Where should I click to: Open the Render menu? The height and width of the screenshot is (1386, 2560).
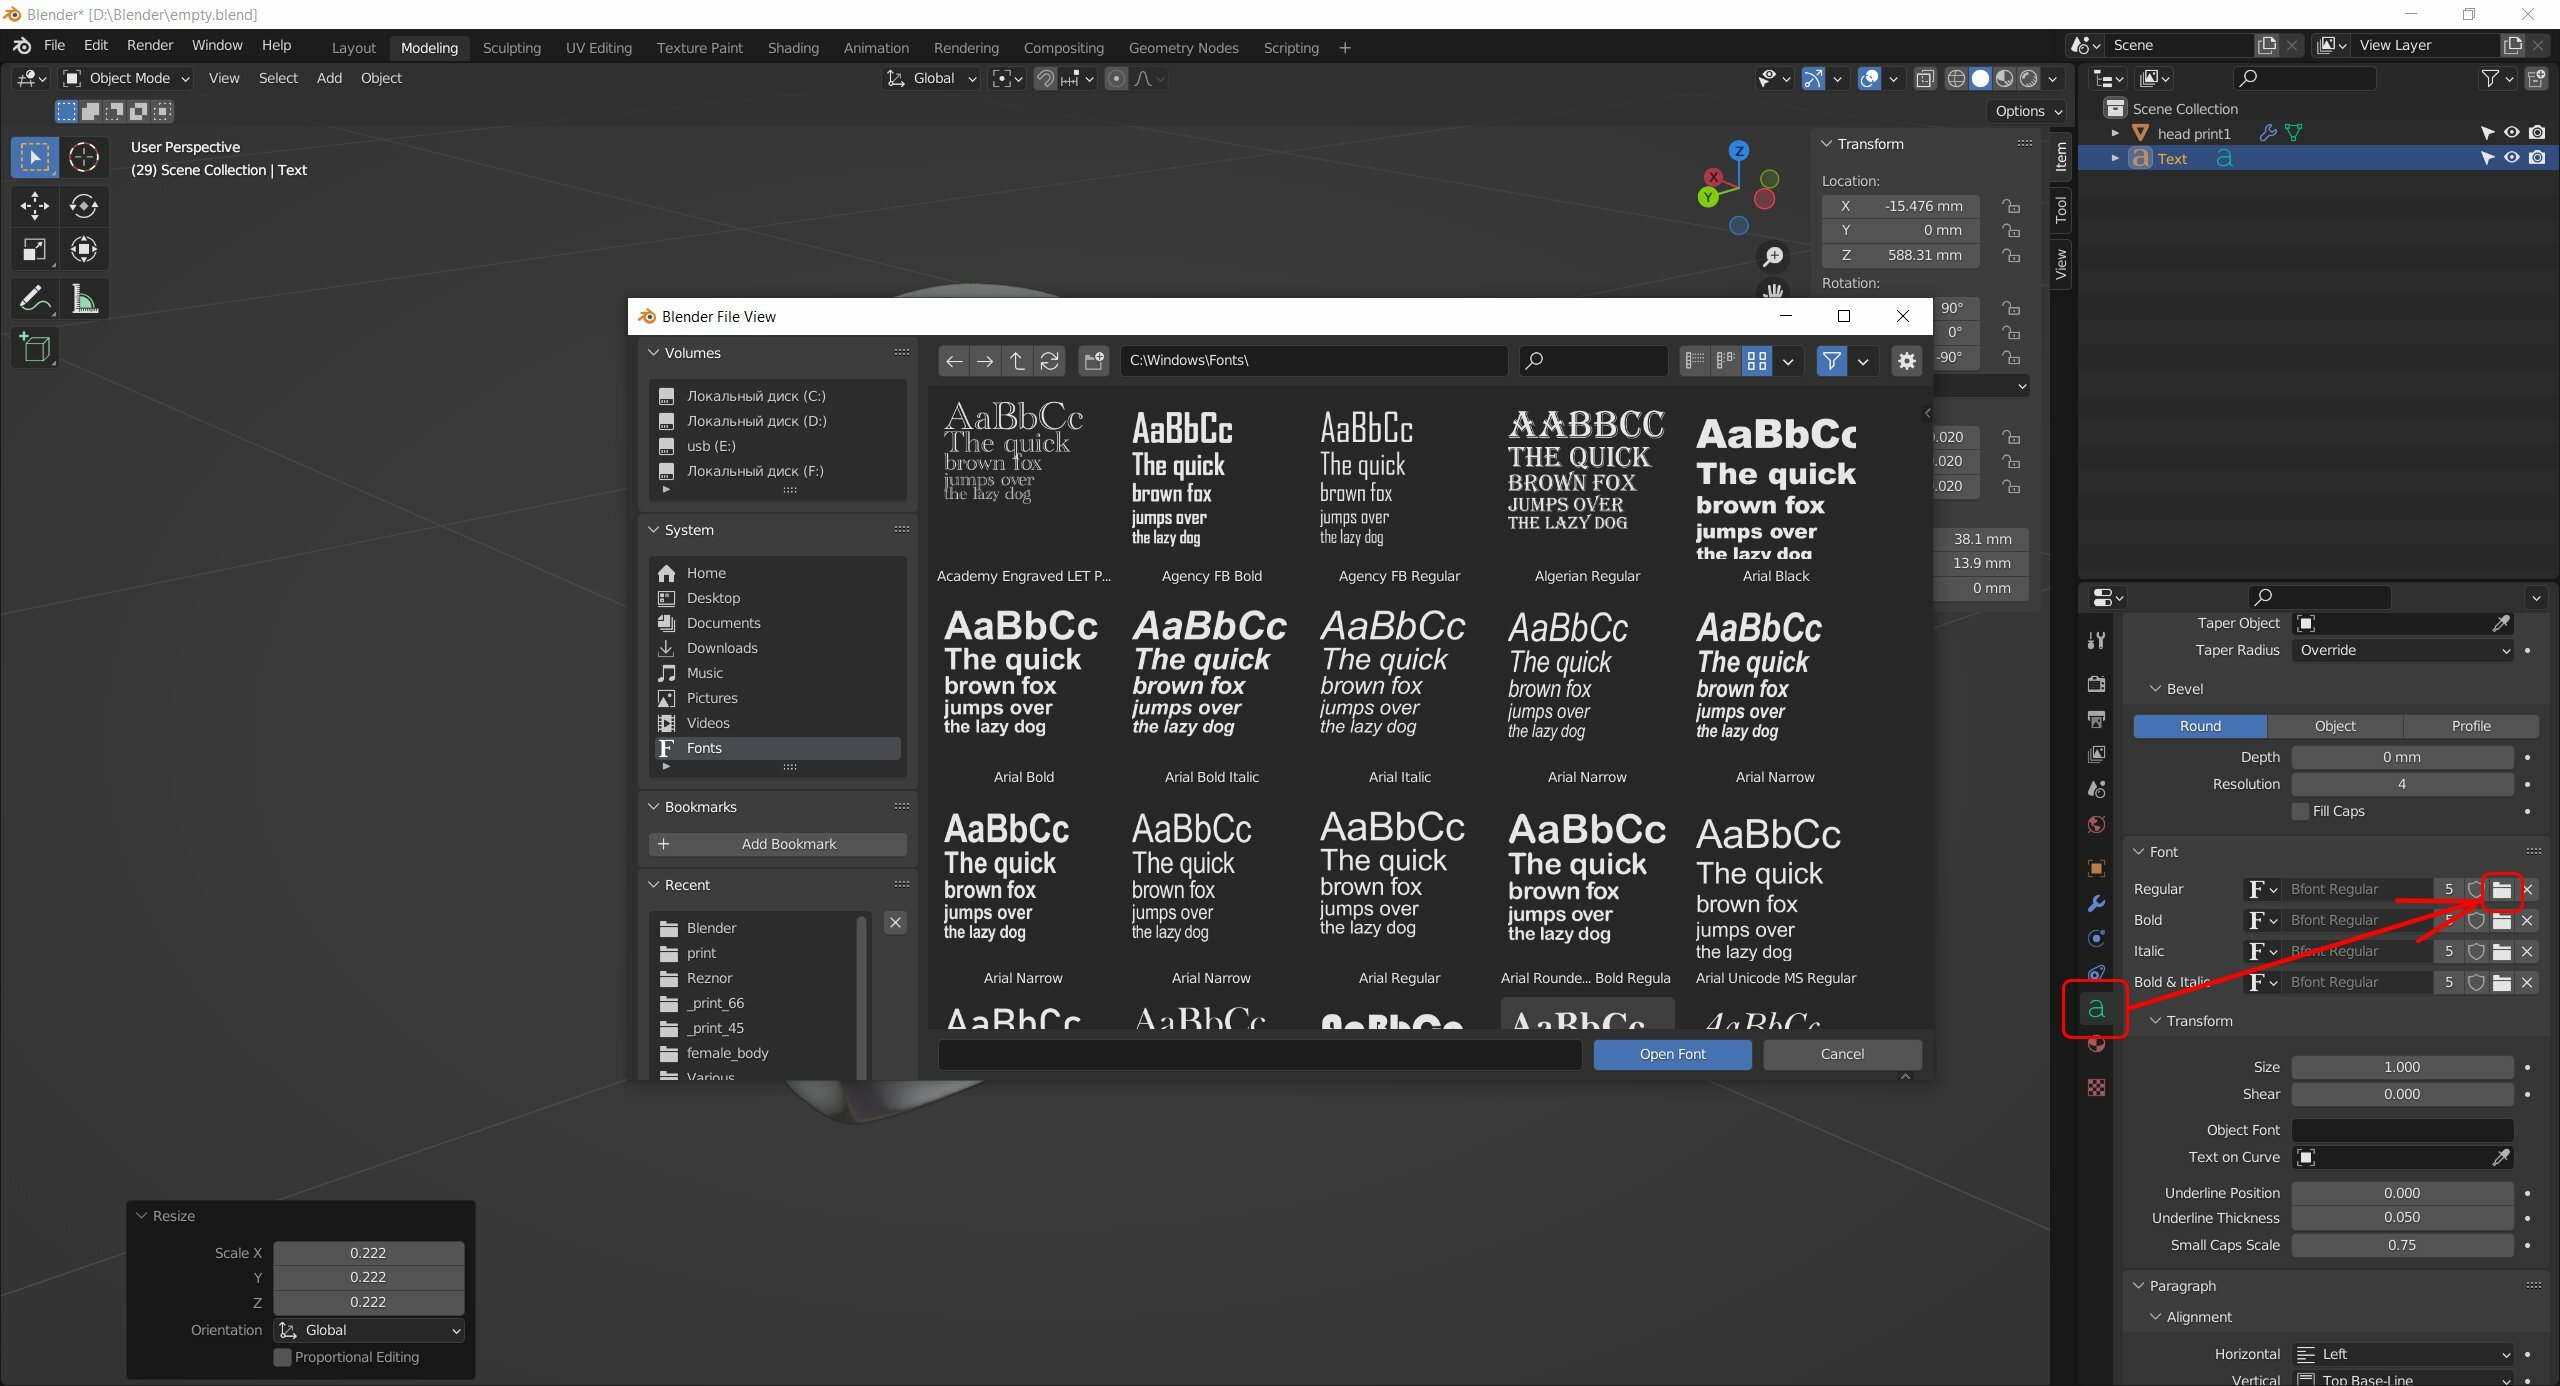[x=150, y=46]
